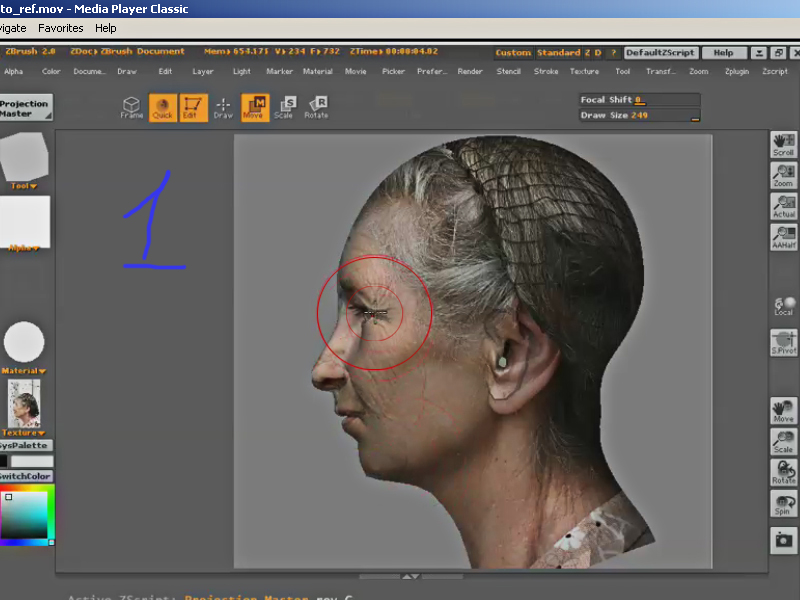This screenshot has width=800, height=600.
Task: Open the Stencil menu
Action: [508, 72]
